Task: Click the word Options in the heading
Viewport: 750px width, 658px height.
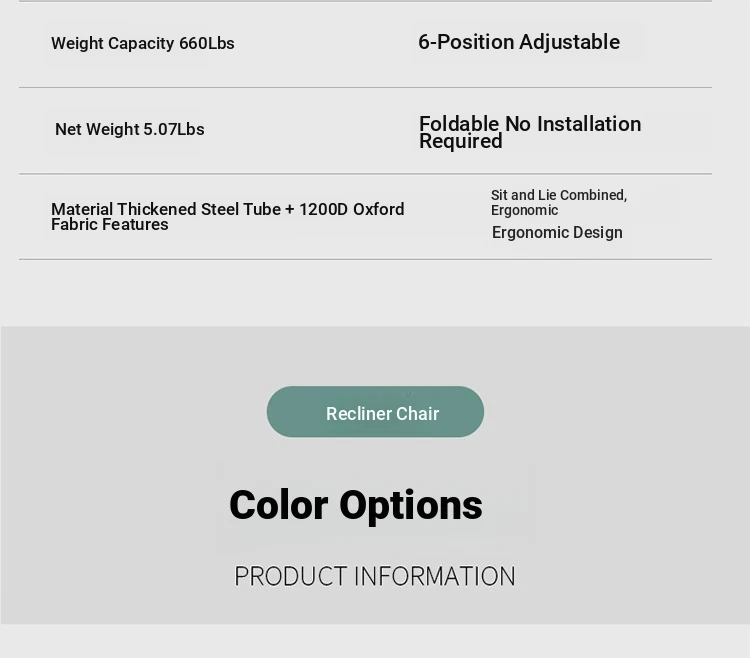Action: [x=411, y=505]
